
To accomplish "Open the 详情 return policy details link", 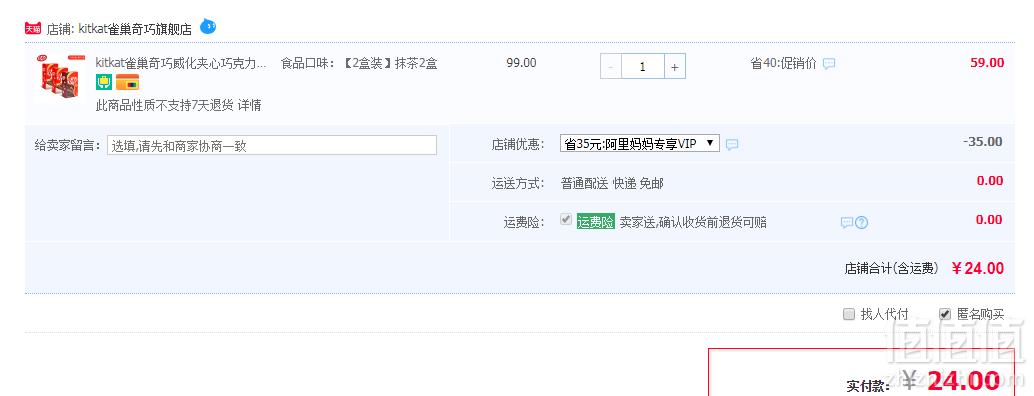I will point(249,105).
